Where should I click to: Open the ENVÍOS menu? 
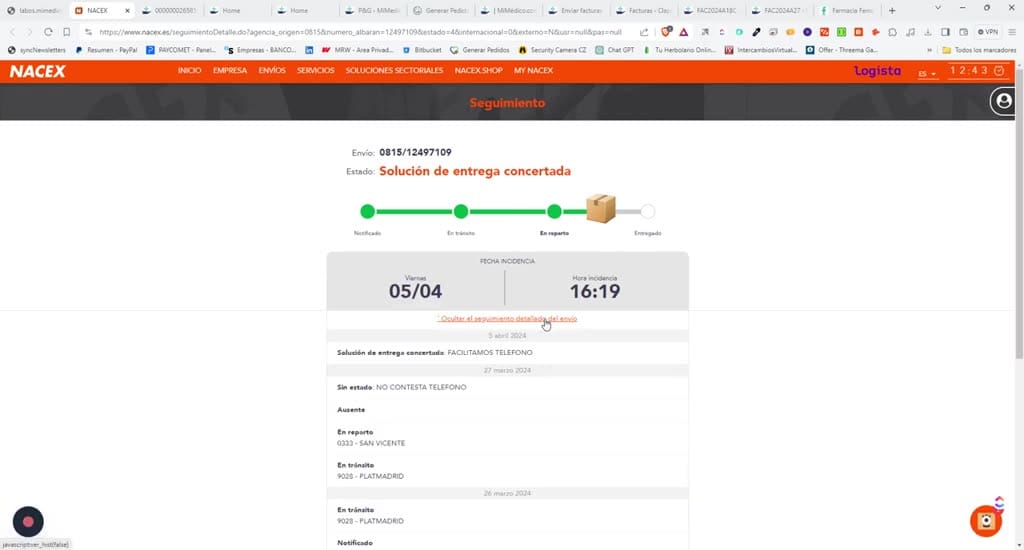click(x=272, y=71)
